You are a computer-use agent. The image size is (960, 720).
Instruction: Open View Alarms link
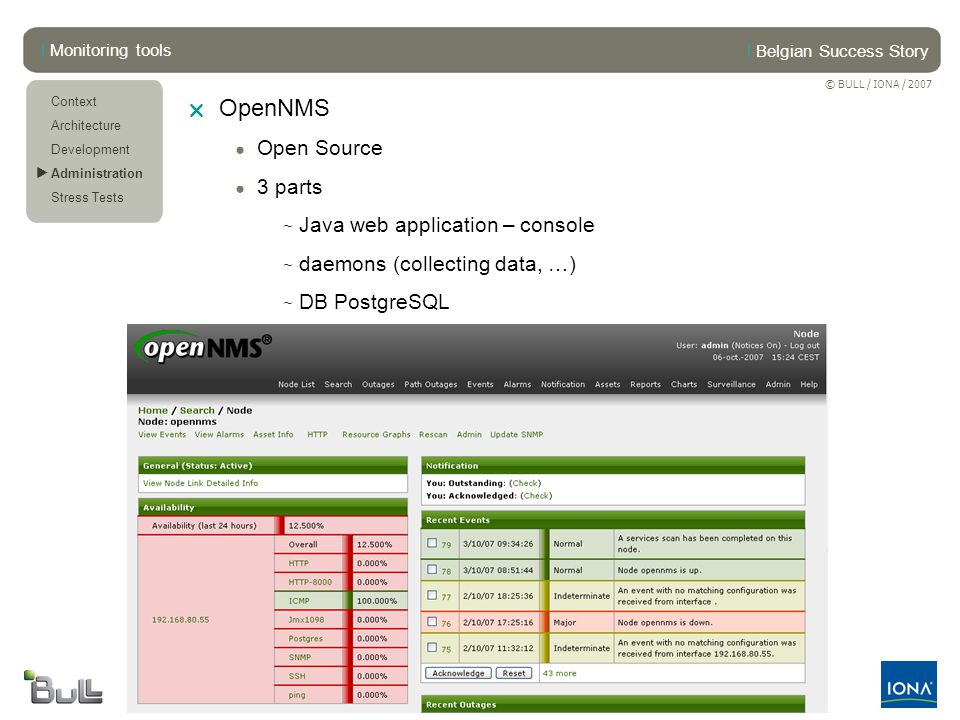click(219, 435)
